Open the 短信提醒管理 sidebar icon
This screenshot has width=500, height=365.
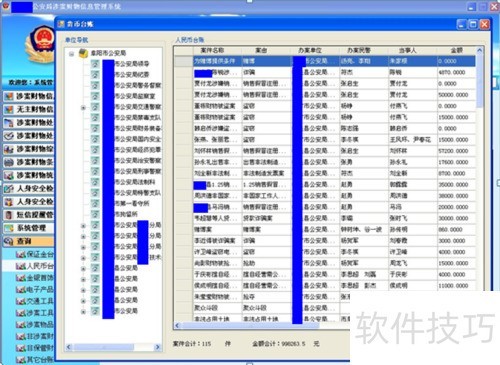[9, 215]
